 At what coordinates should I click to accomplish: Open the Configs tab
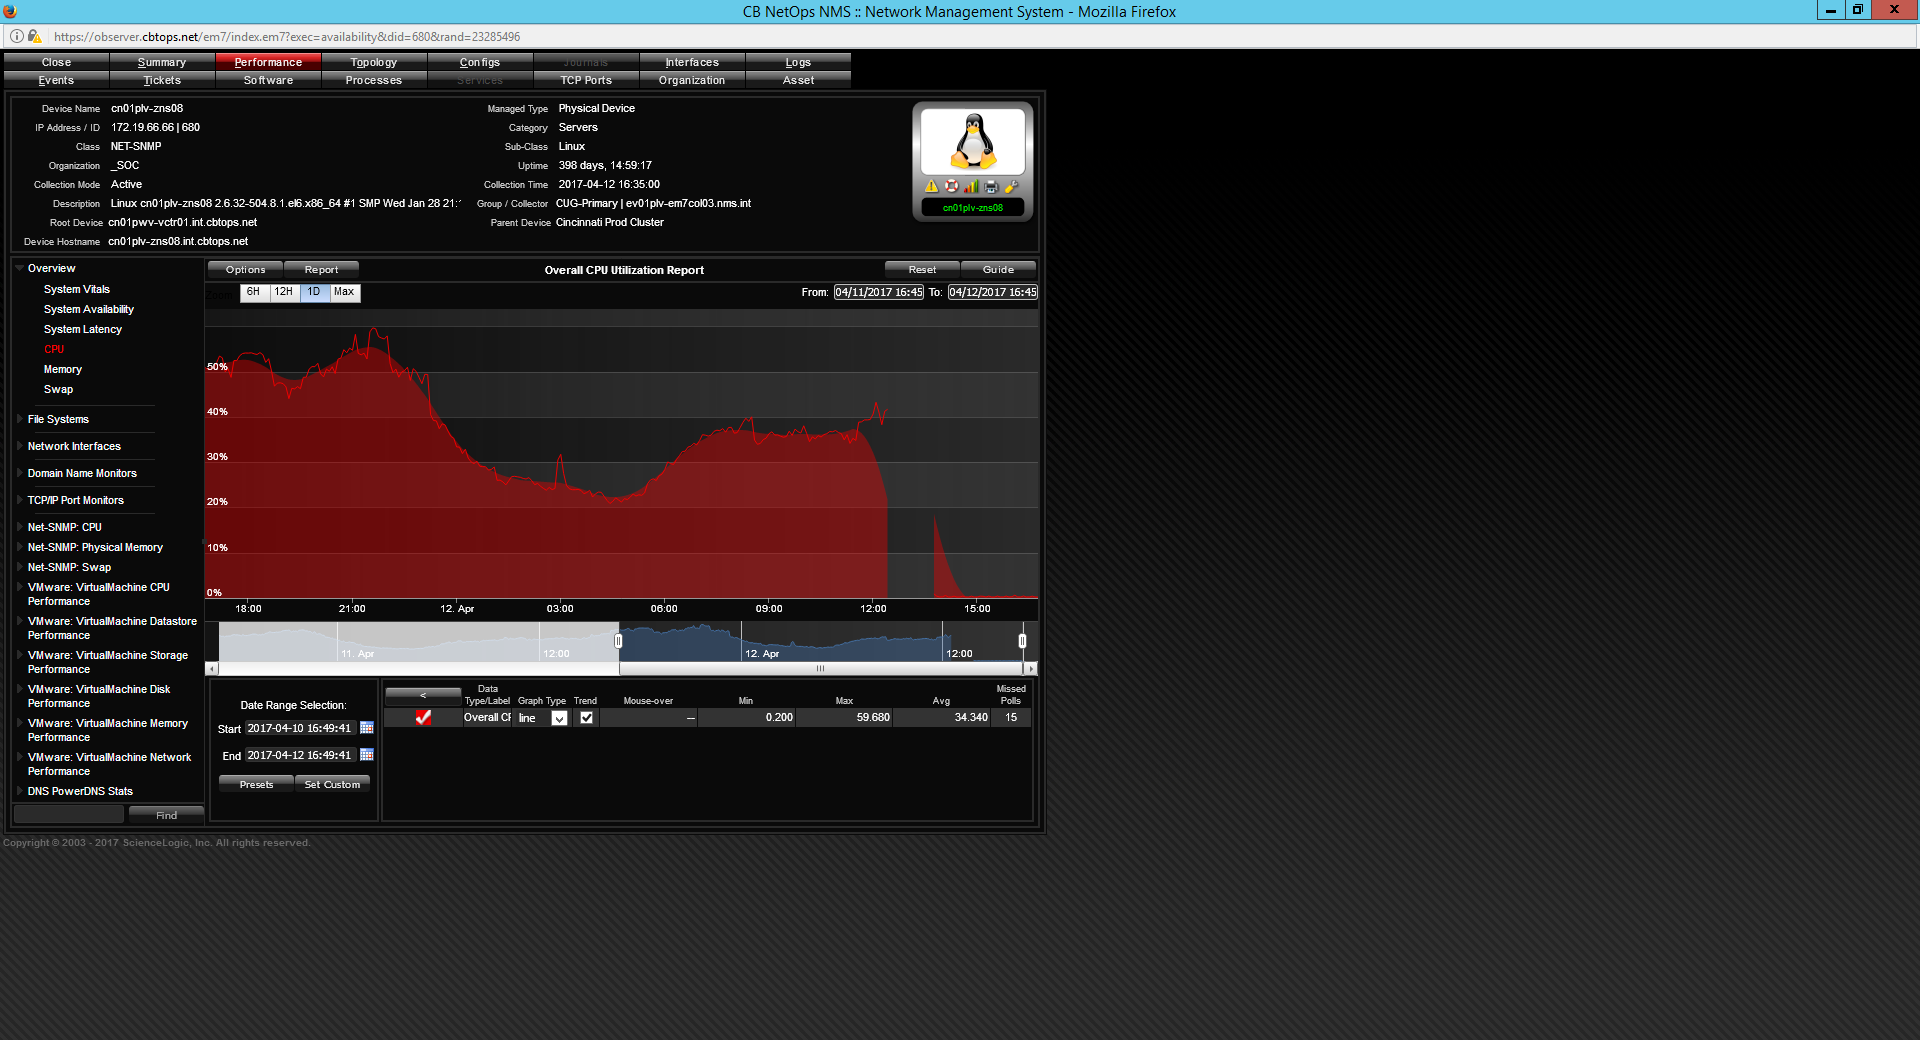480,62
